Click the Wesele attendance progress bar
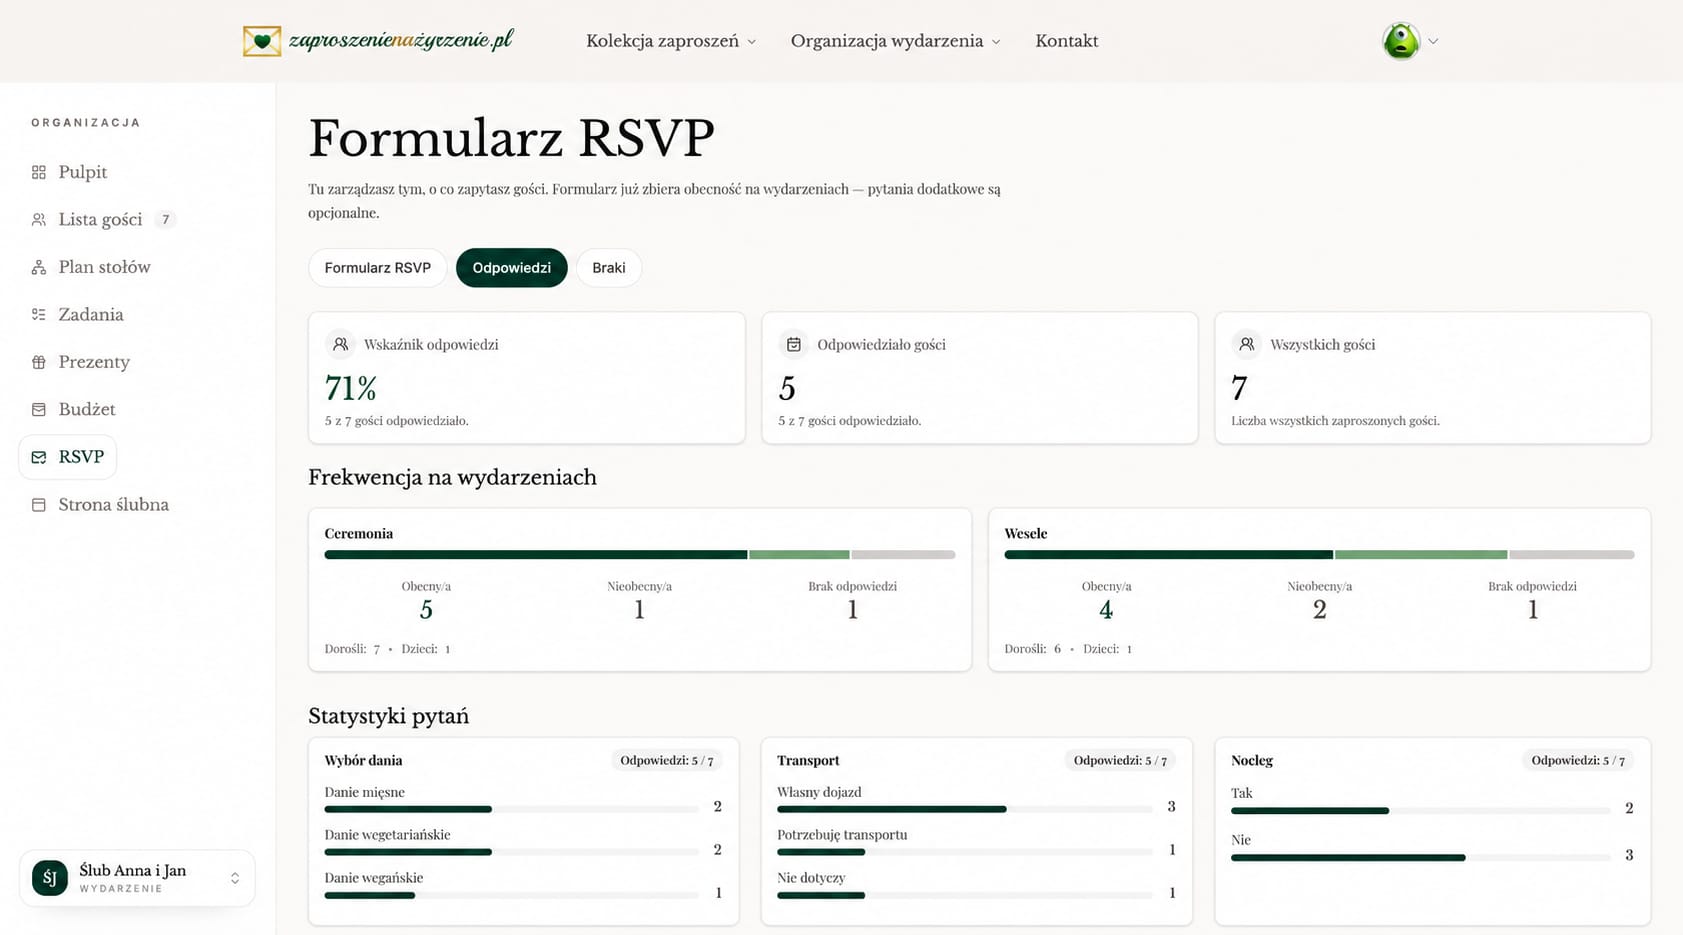Viewport: 1683px width, 935px height. coord(1319,554)
